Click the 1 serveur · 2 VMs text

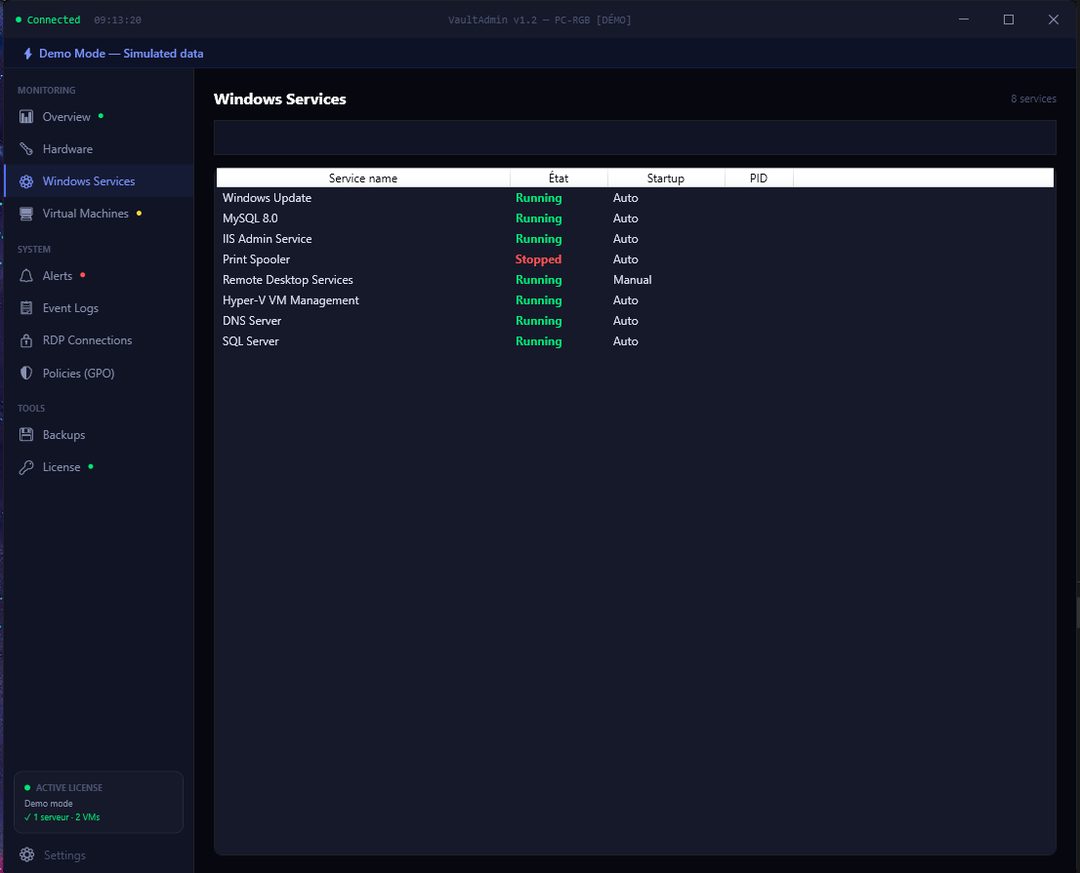point(62,817)
